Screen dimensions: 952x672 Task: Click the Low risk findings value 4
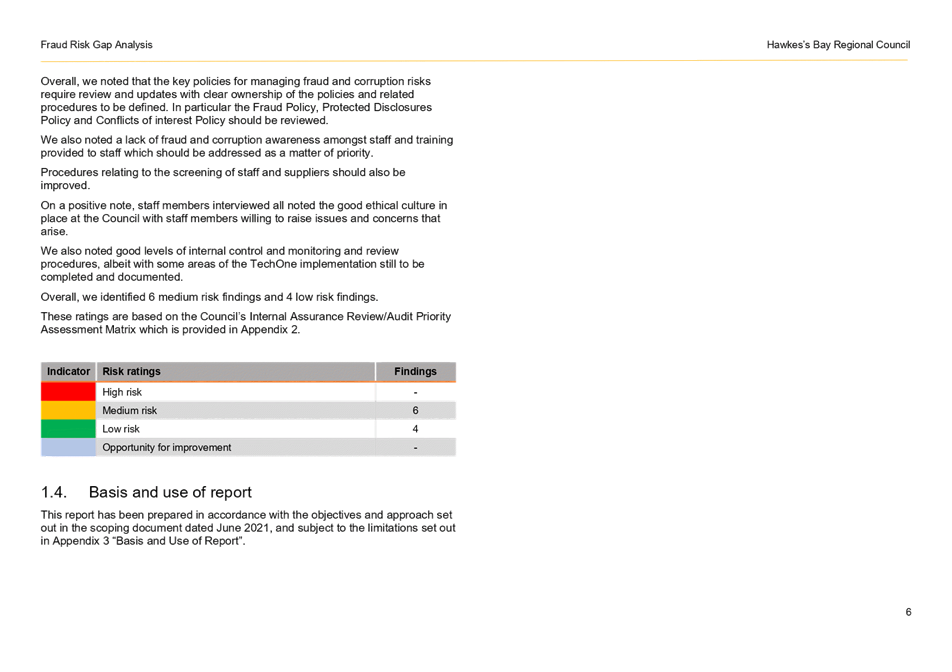415,429
